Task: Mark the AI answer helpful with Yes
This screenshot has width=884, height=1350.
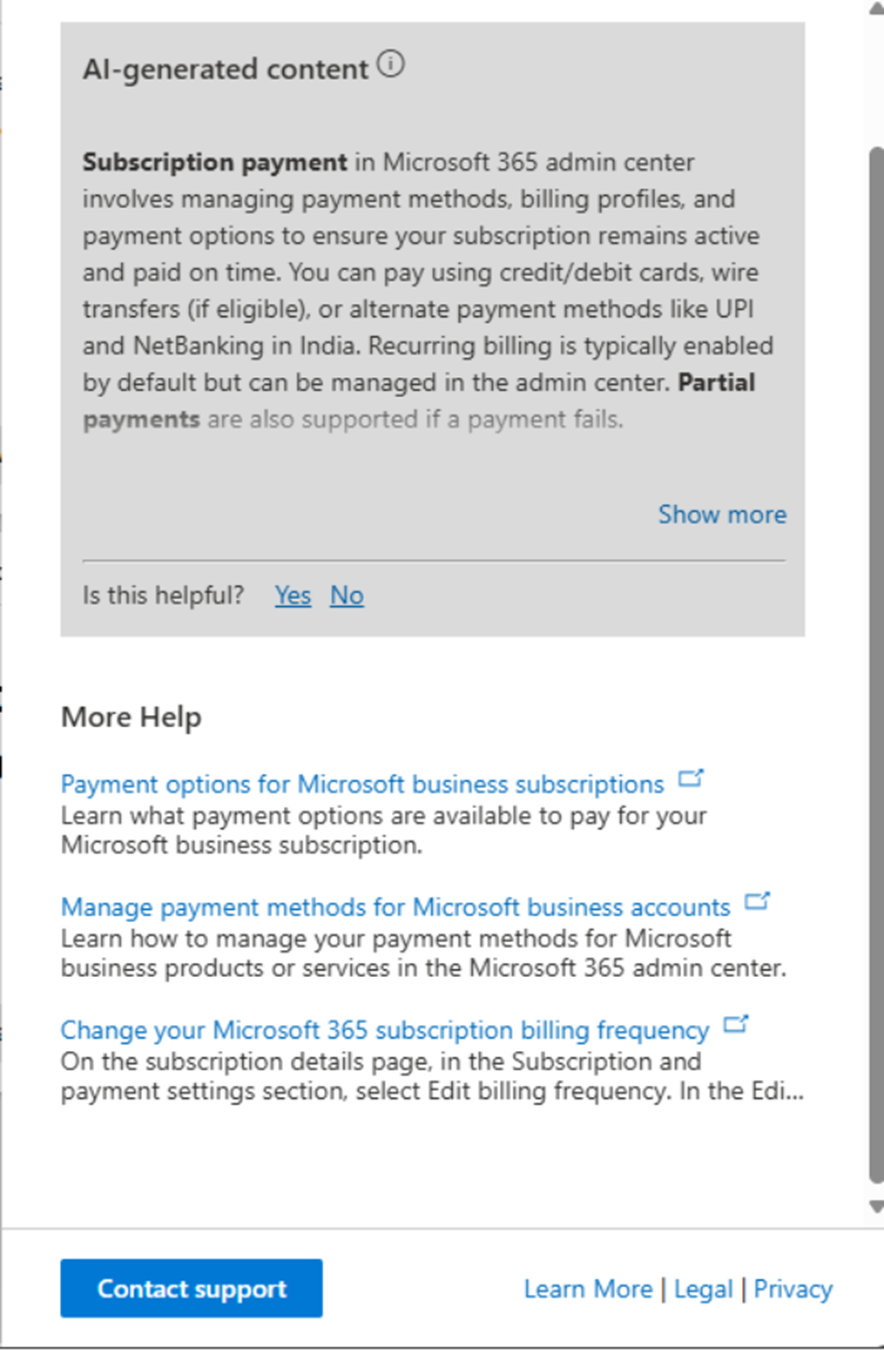Action: [292, 595]
